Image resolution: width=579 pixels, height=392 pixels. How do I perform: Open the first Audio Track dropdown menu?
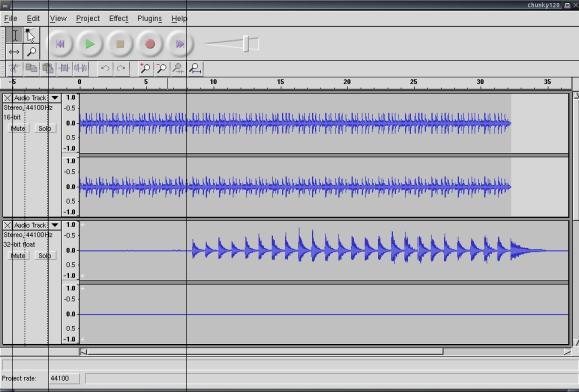coord(55,98)
